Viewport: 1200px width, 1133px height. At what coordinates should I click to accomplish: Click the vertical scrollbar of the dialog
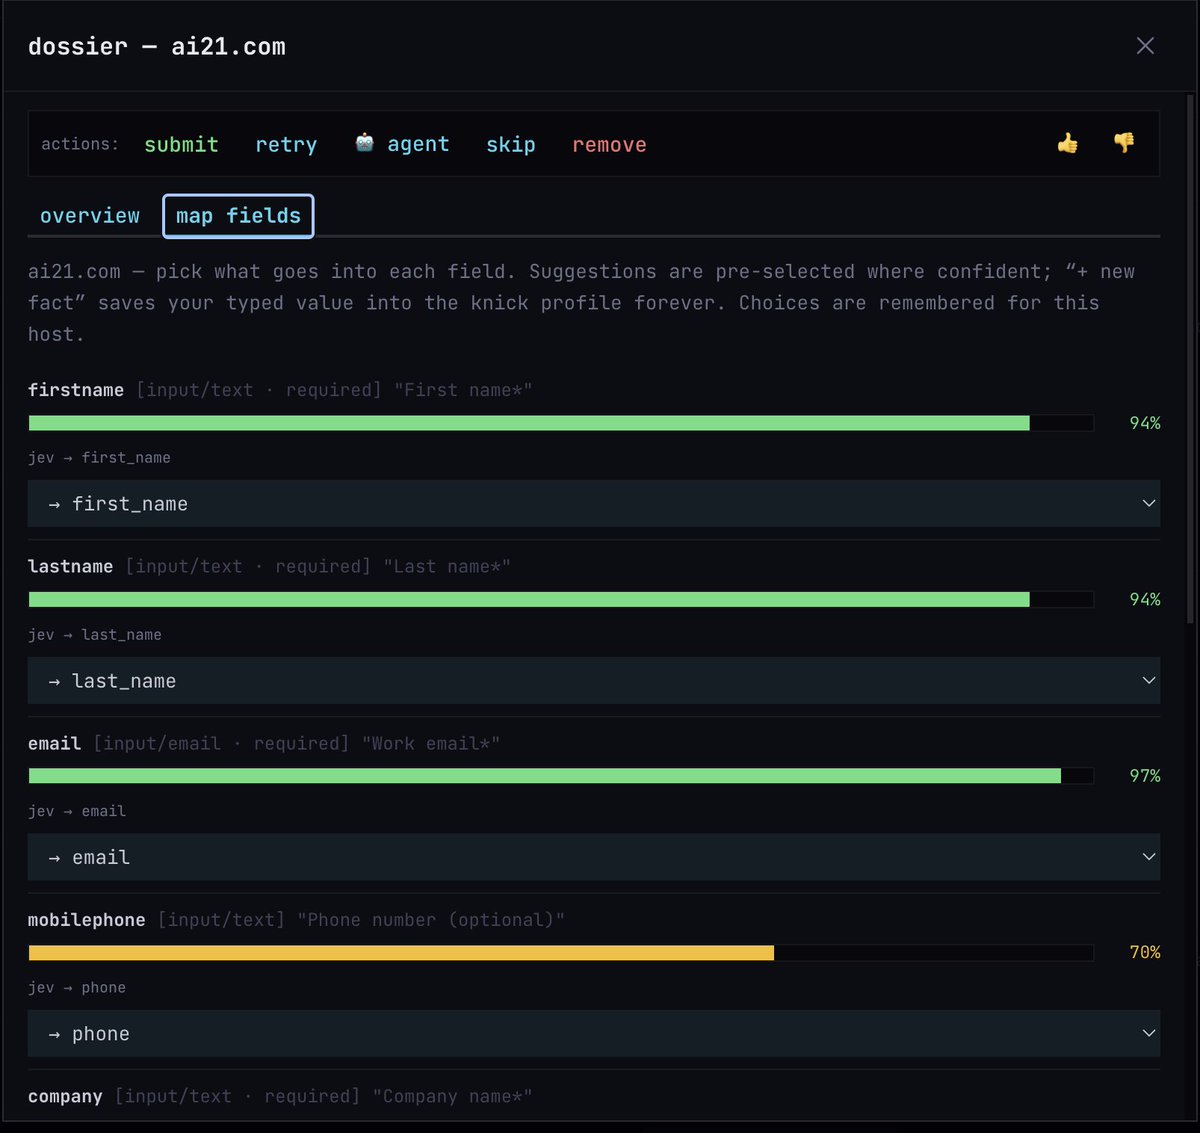tap(1189, 360)
